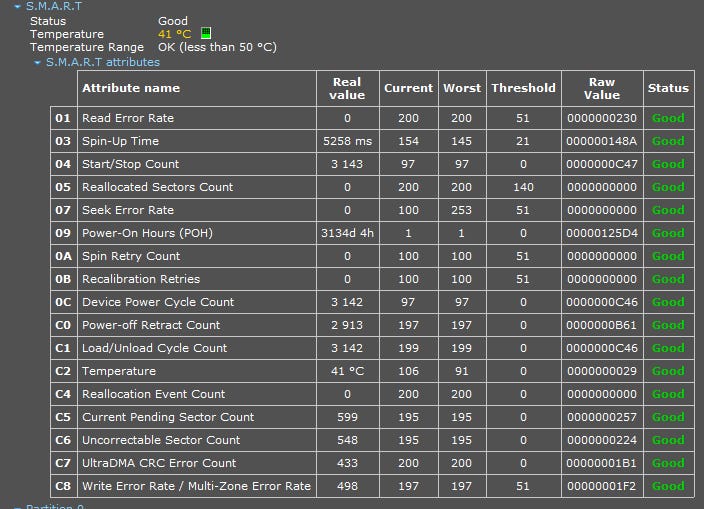Click real value 433
Image resolution: width=704 pixels, height=509 pixels.
click(x=348, y=463)
